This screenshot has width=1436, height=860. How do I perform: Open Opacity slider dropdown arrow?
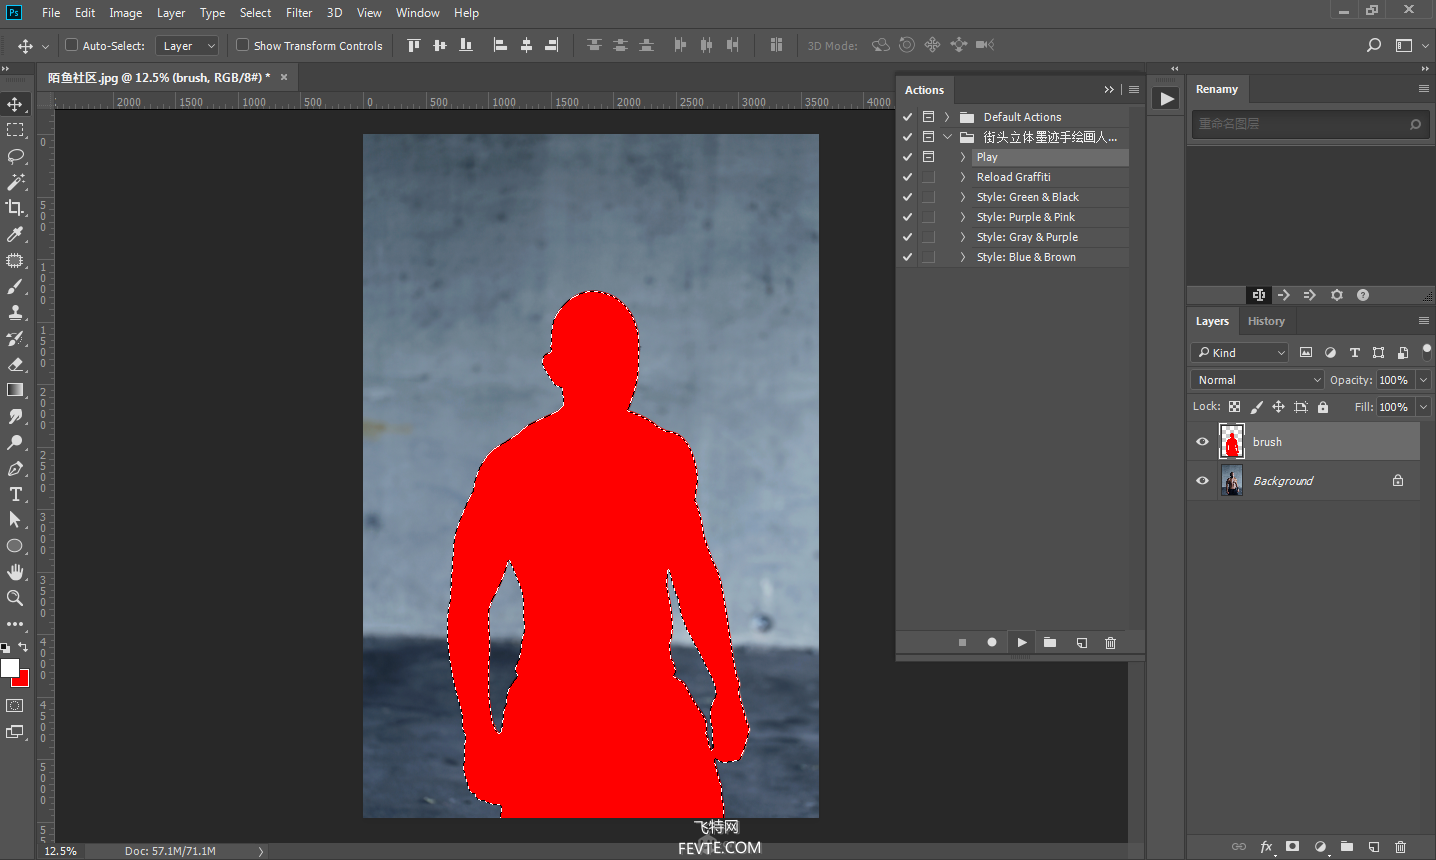pyautogui.click(x=1423, y=380)
